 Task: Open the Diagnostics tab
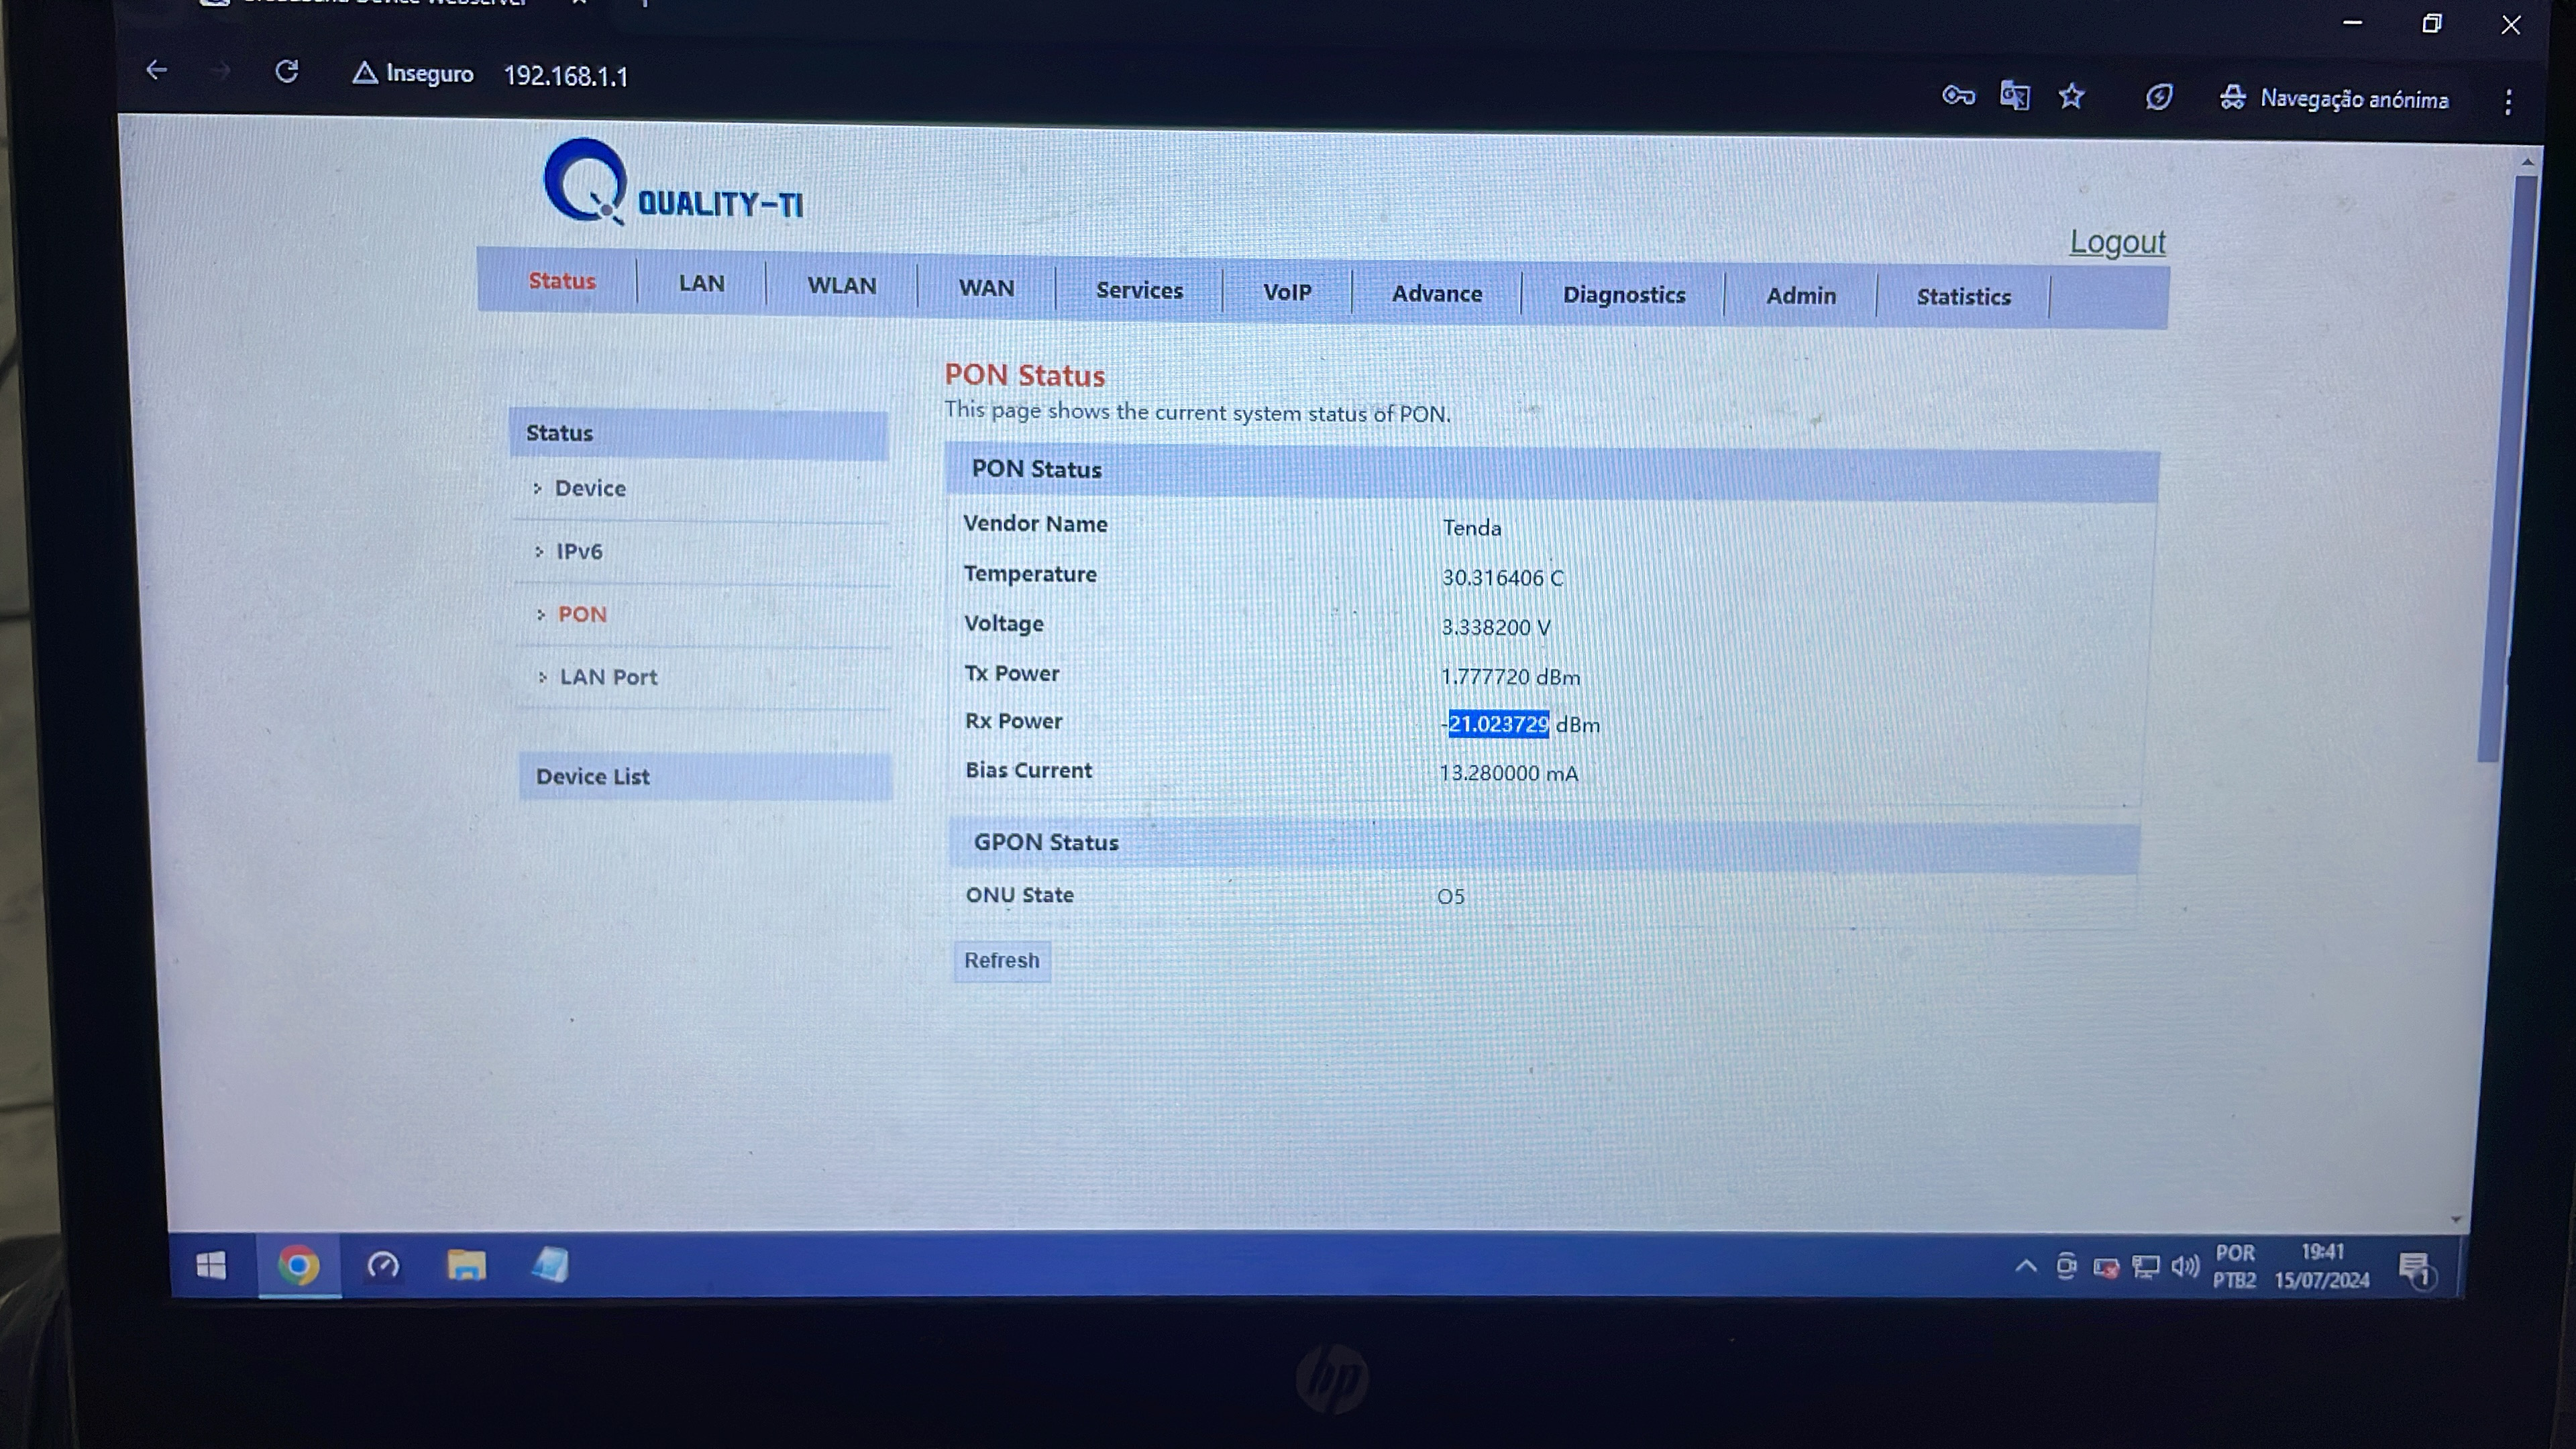point(1623,295)
